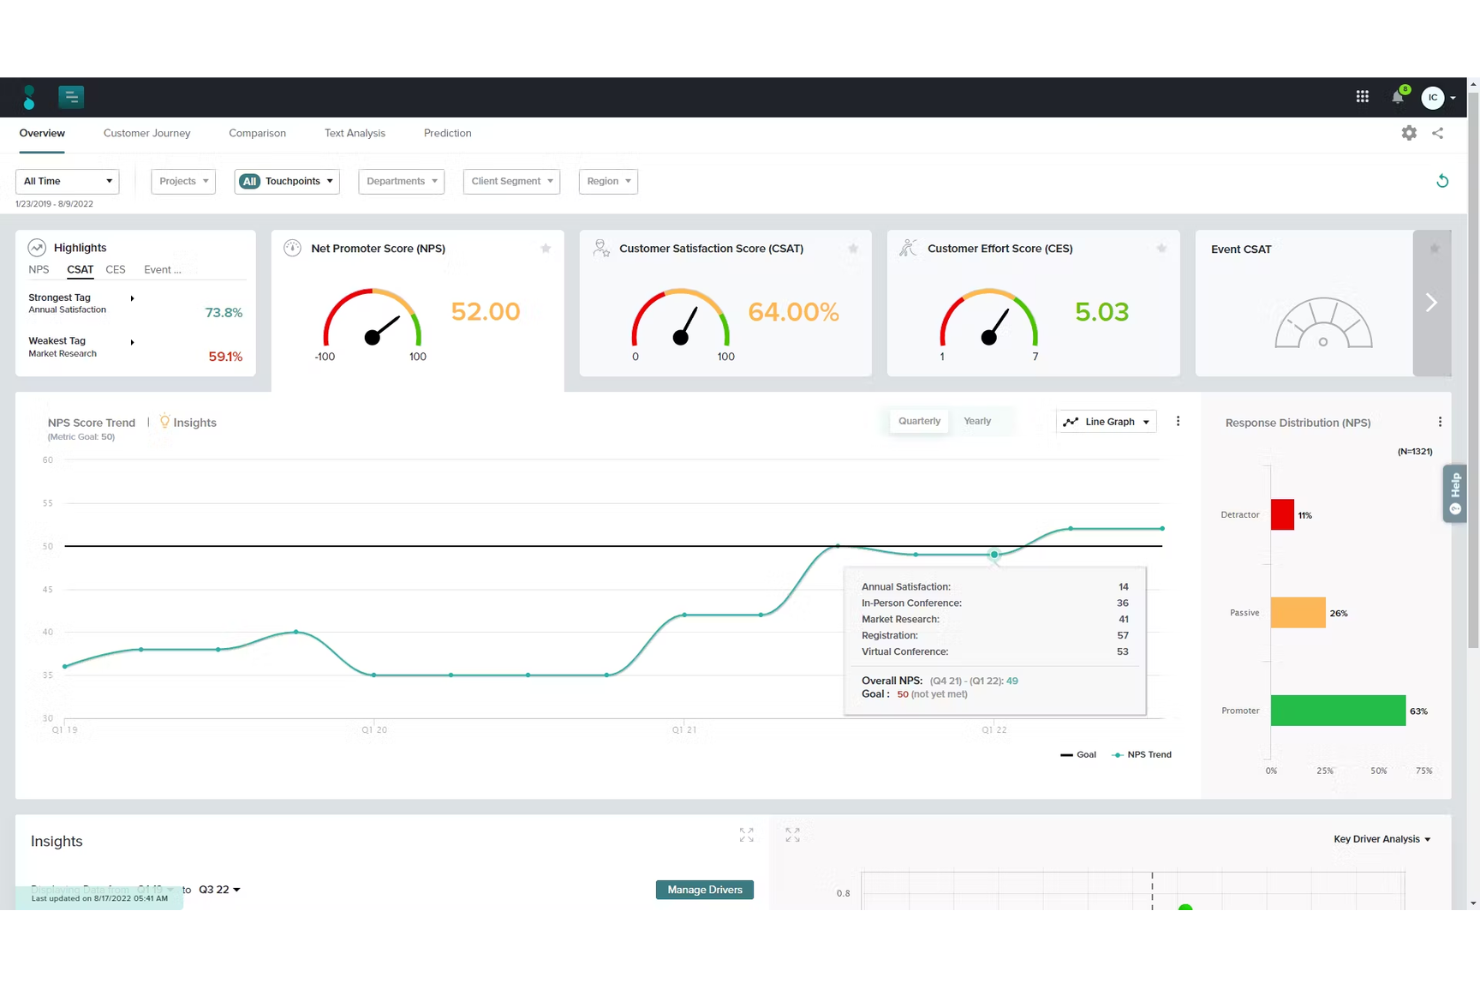This screenshot has width=1480, height=987.
Task: Click the Manage Drivers button
Action: click(x=704, y=889)
